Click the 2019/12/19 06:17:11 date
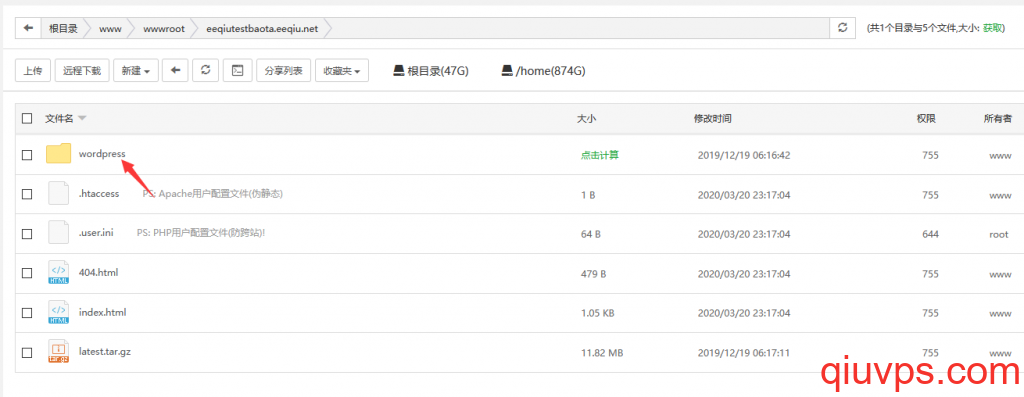 pyautogui.click(x=744, y=353)
